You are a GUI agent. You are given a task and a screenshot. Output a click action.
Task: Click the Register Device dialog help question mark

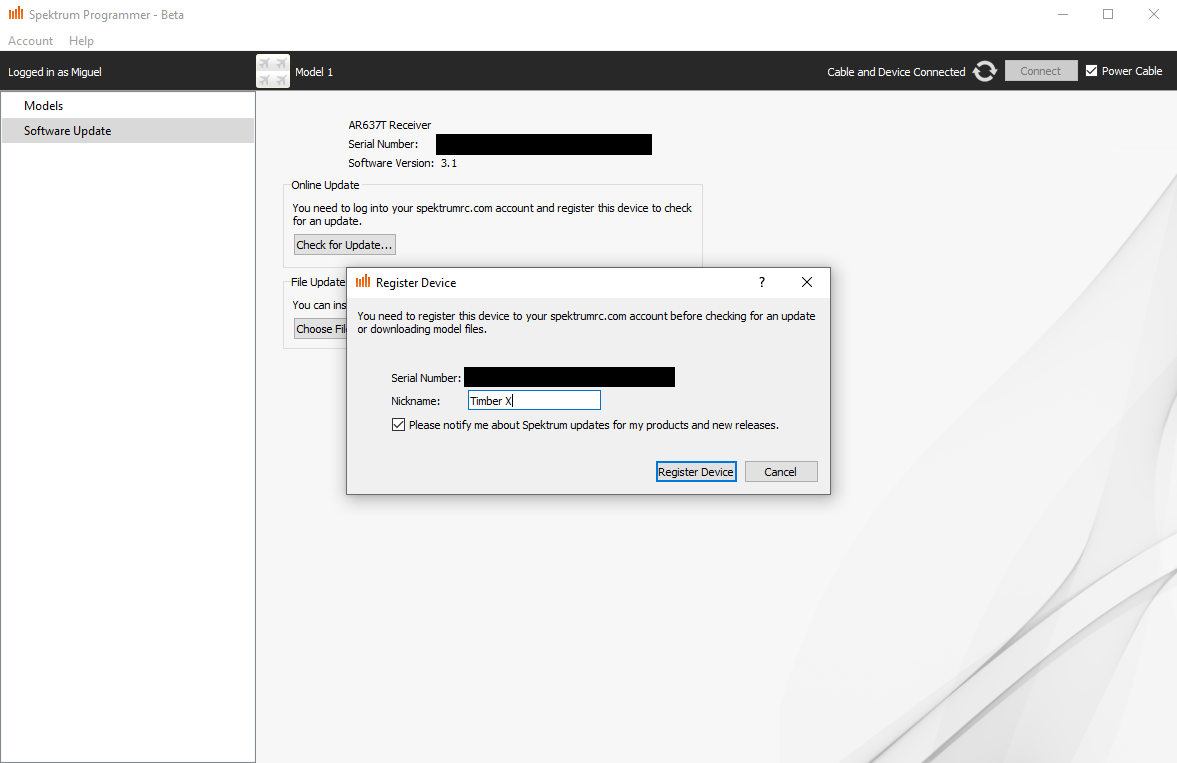click(761, 283)
